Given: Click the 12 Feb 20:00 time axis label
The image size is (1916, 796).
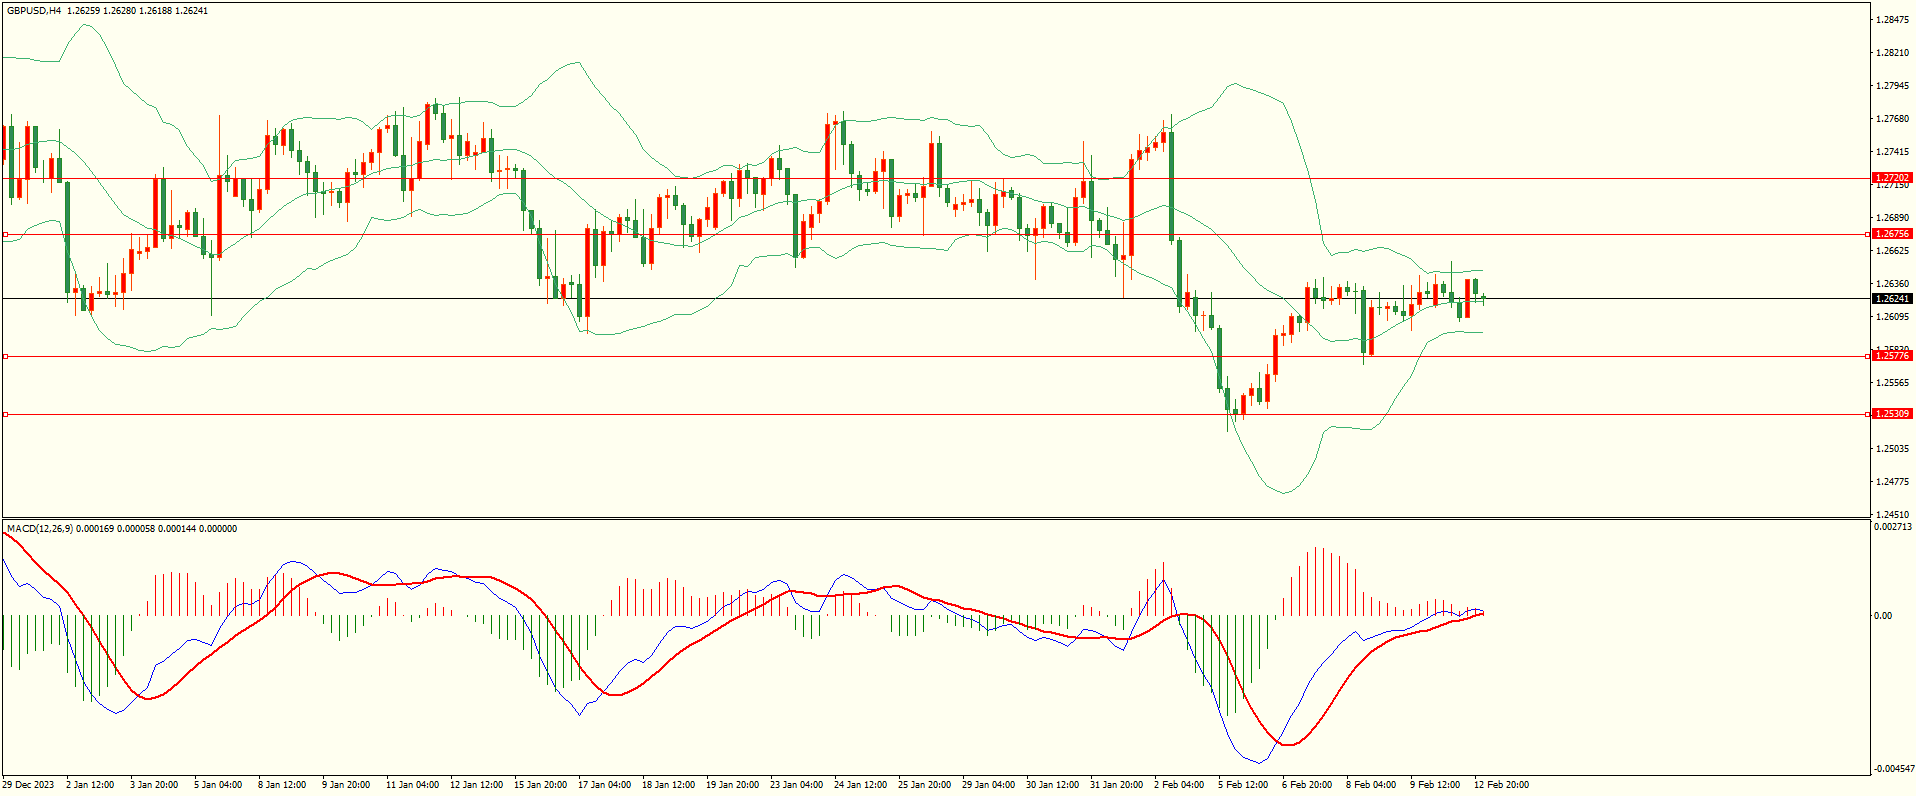Looking at the screenshot, I should [x=1501, y=785].
